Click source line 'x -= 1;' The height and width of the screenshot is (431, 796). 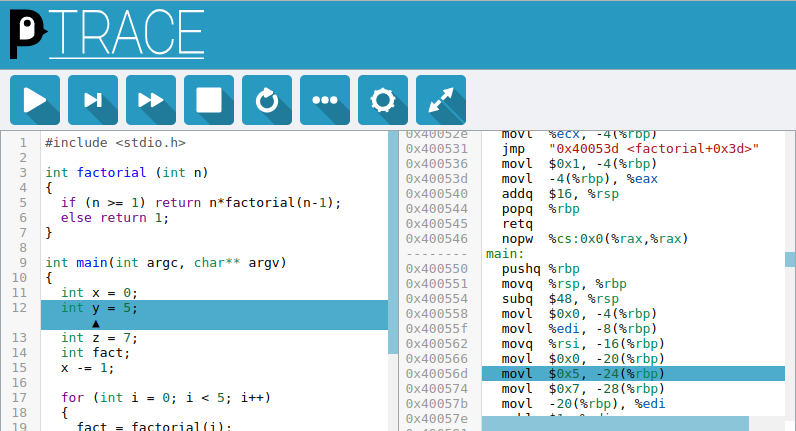pos(87,368)
